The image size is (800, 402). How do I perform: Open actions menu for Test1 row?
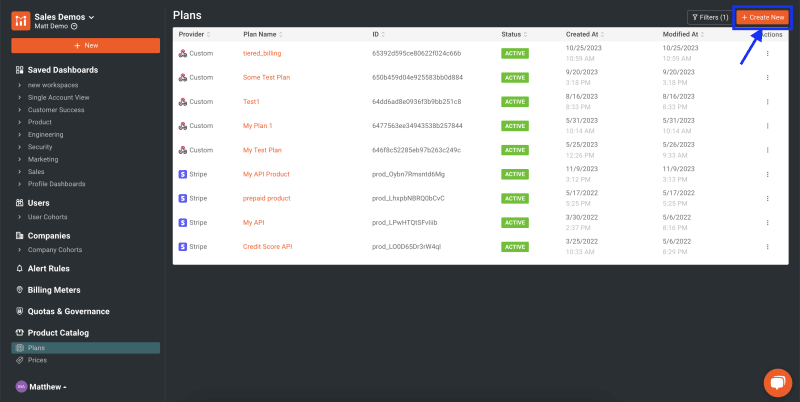(767, 102)
